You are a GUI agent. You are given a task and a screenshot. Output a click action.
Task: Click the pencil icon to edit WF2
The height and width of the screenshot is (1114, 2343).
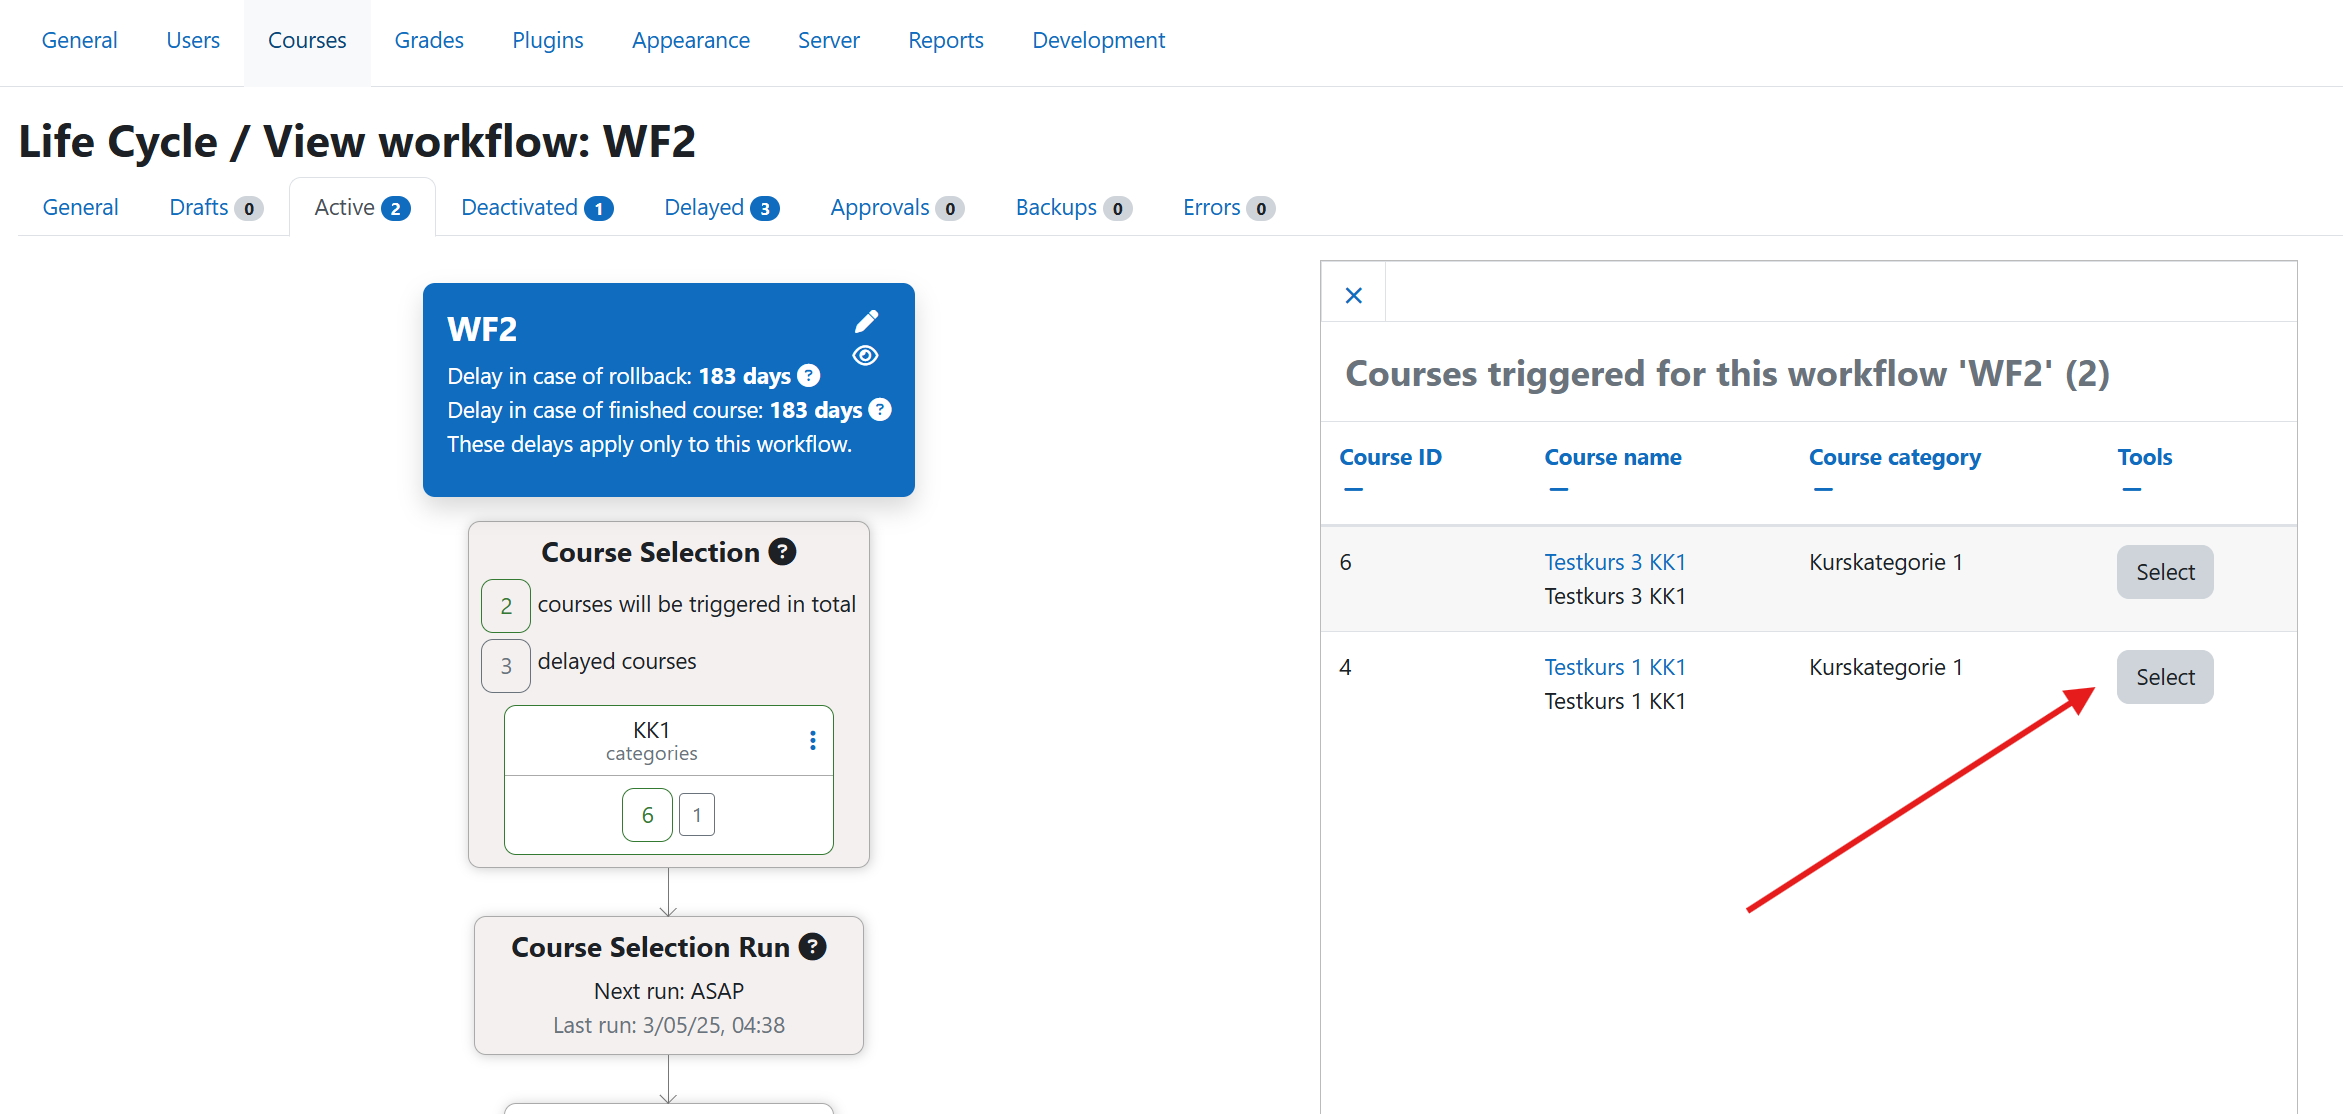coord(866,321)
